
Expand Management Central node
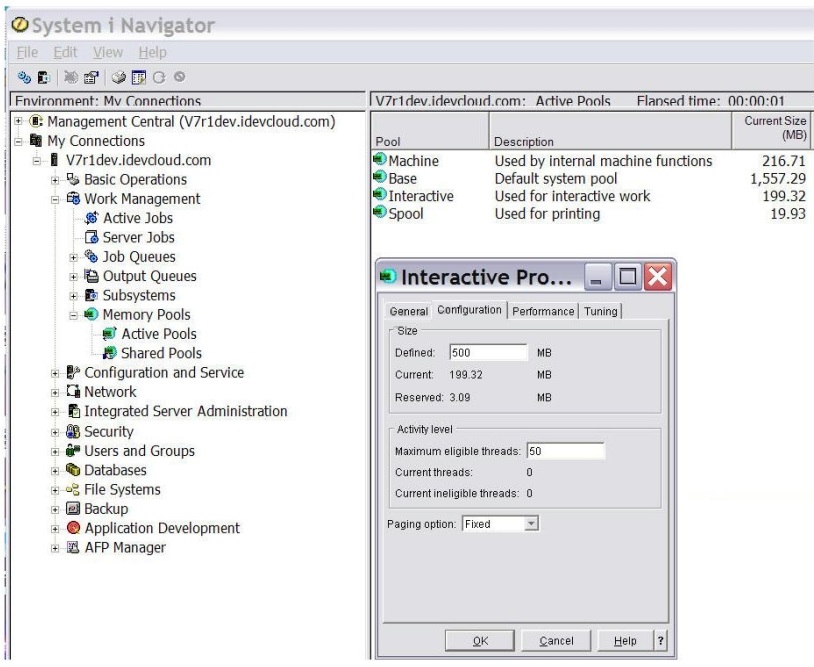click(x=18, y=121)
